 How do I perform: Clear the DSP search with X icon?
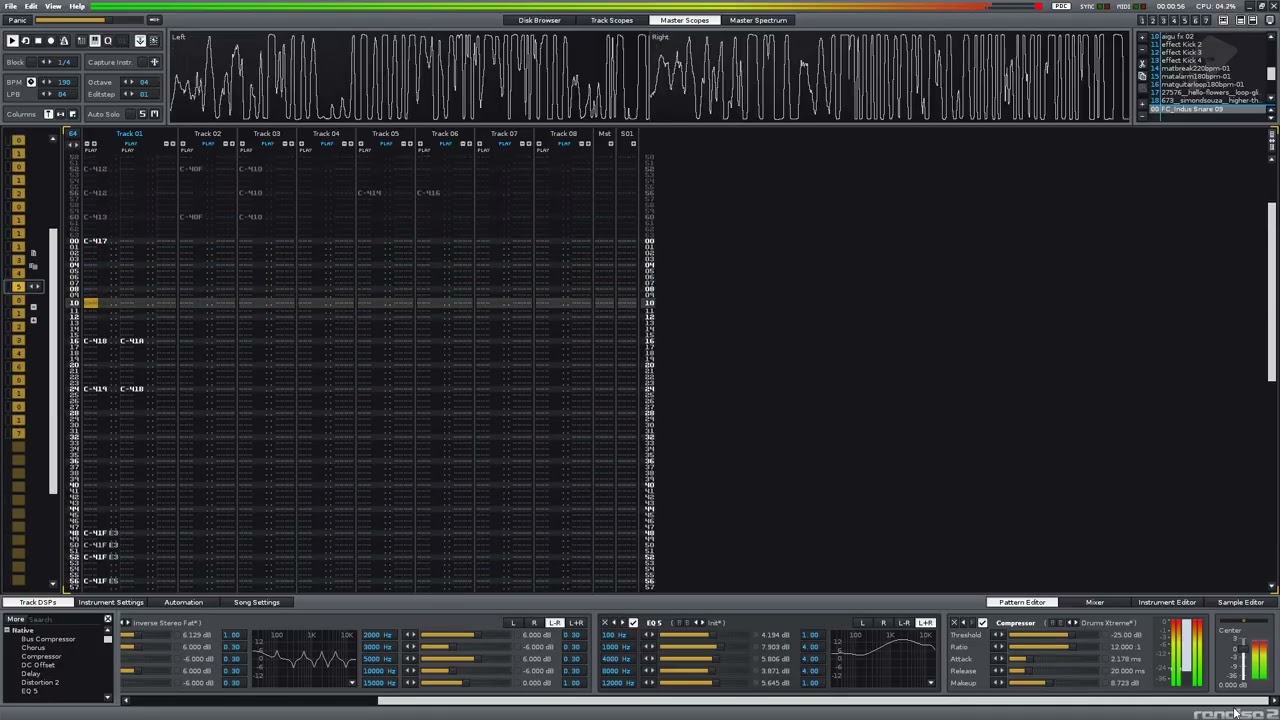(x=108, y=619)
